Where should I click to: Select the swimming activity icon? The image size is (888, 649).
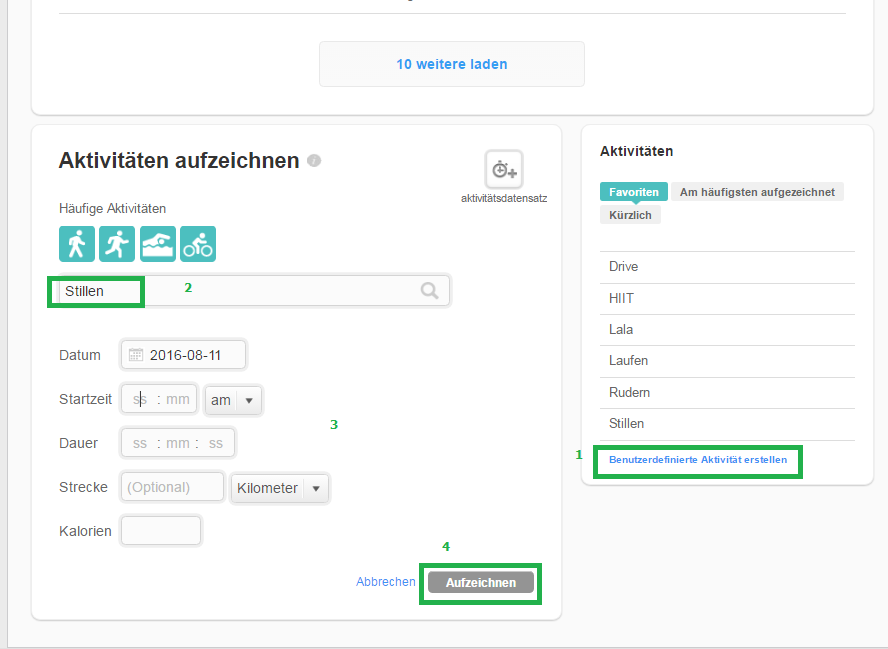(158, 243)
